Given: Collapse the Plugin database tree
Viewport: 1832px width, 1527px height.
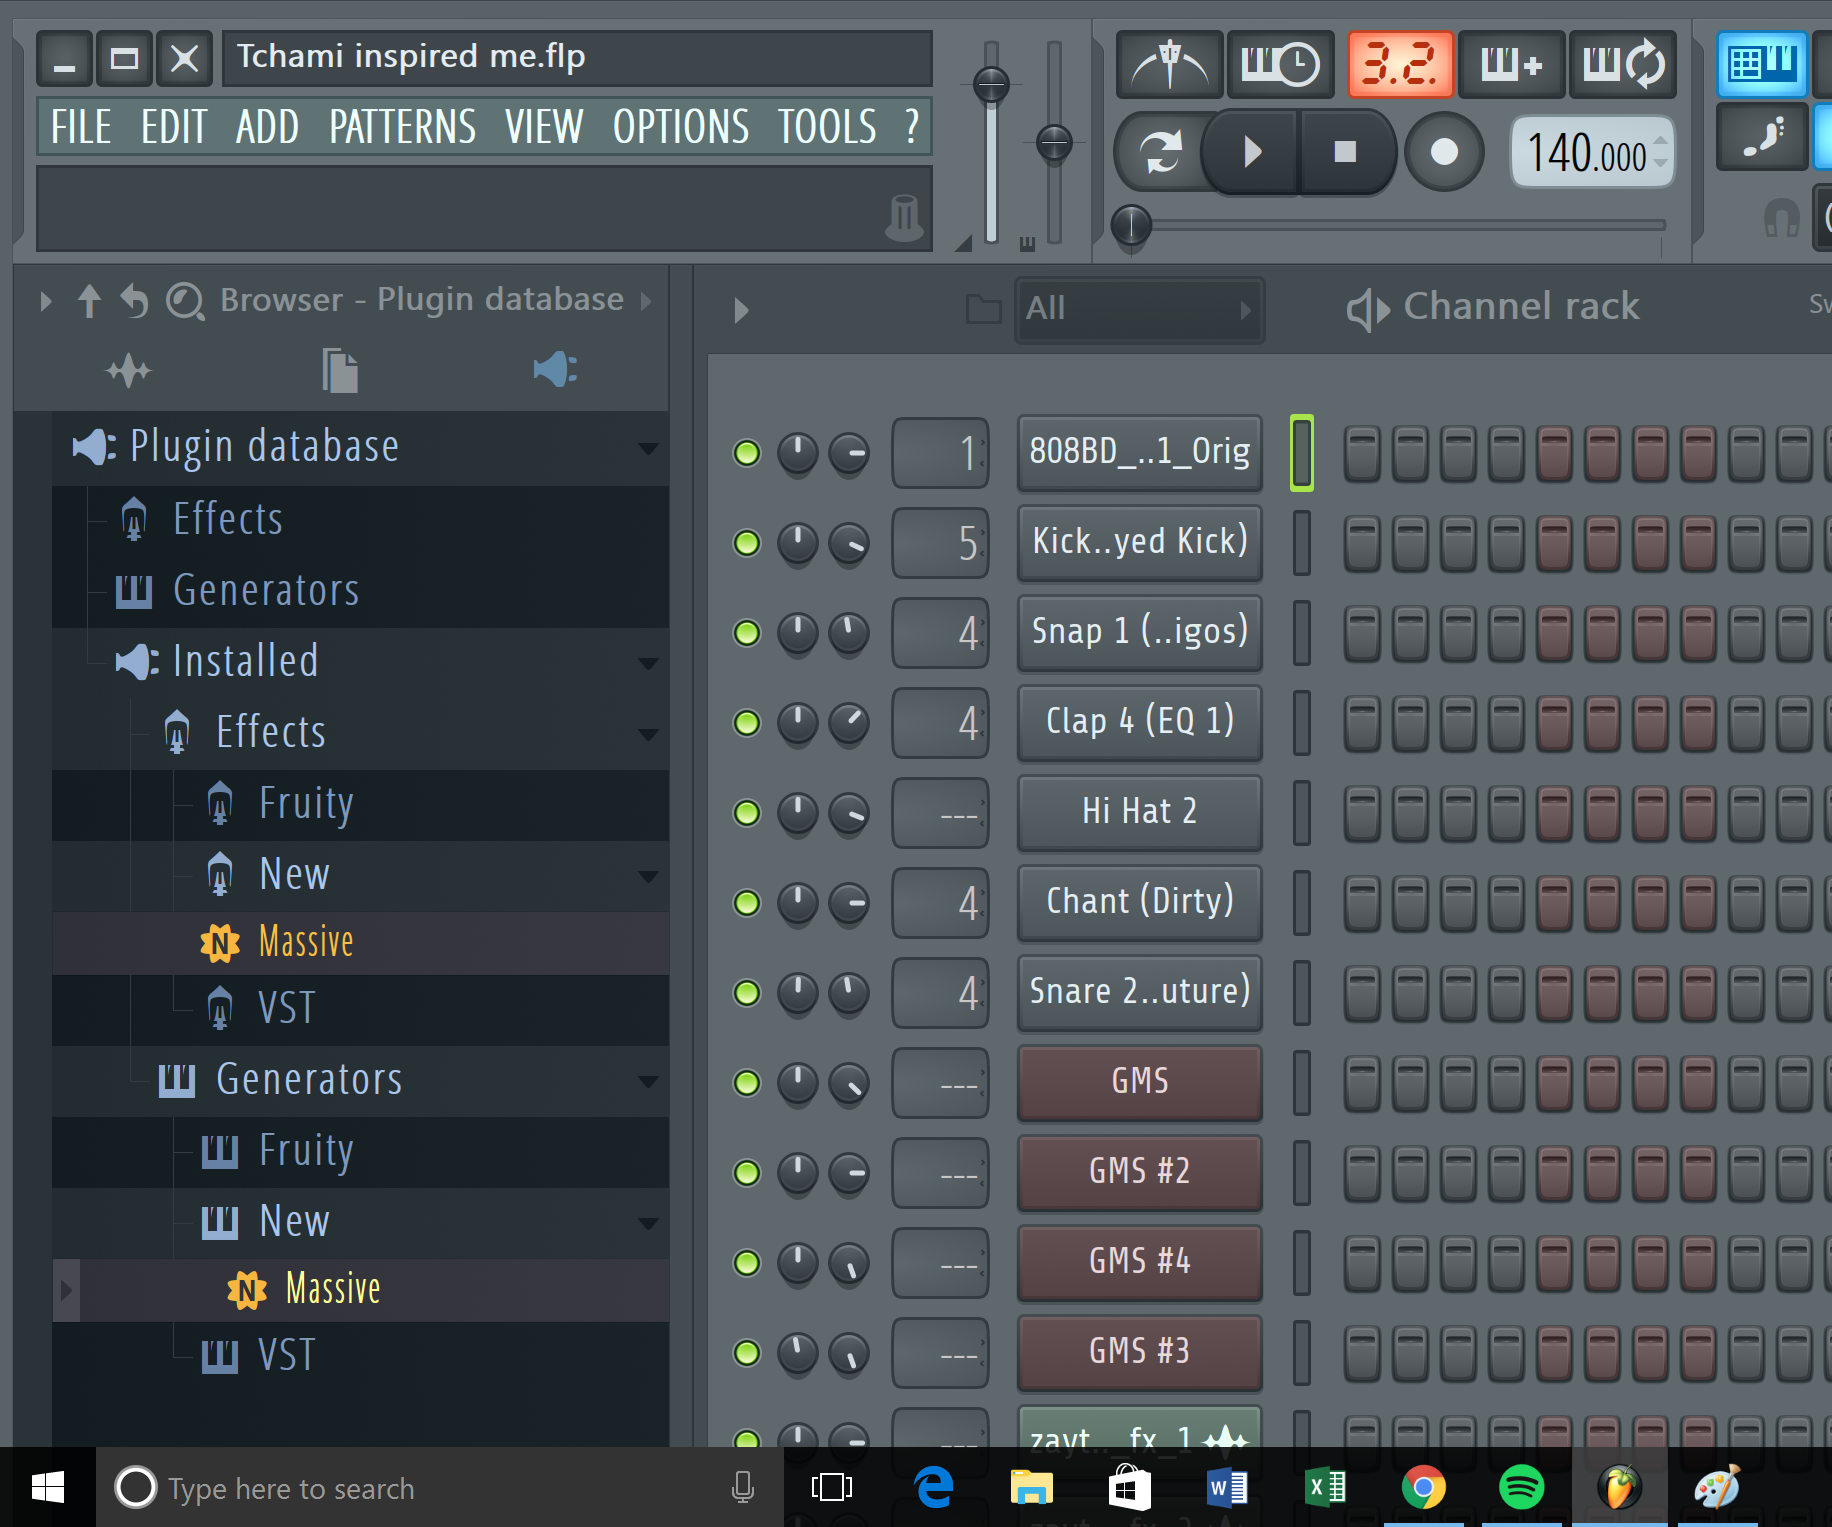Looking at the screenshot, I should click(647, 447).
